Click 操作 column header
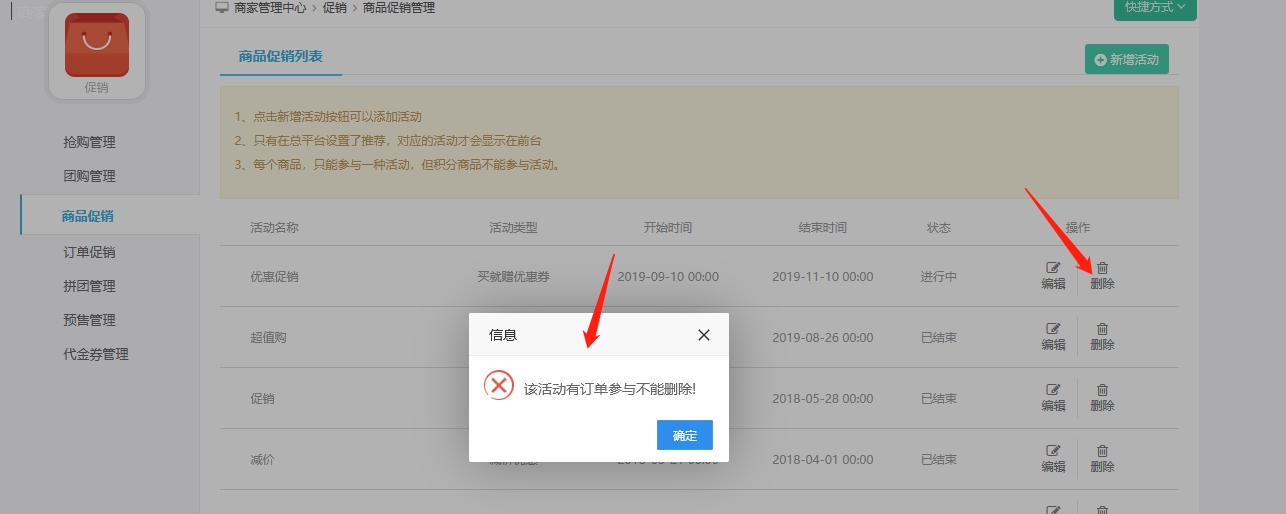This screenshot has height=514, width=1286. pos(1078,228)
